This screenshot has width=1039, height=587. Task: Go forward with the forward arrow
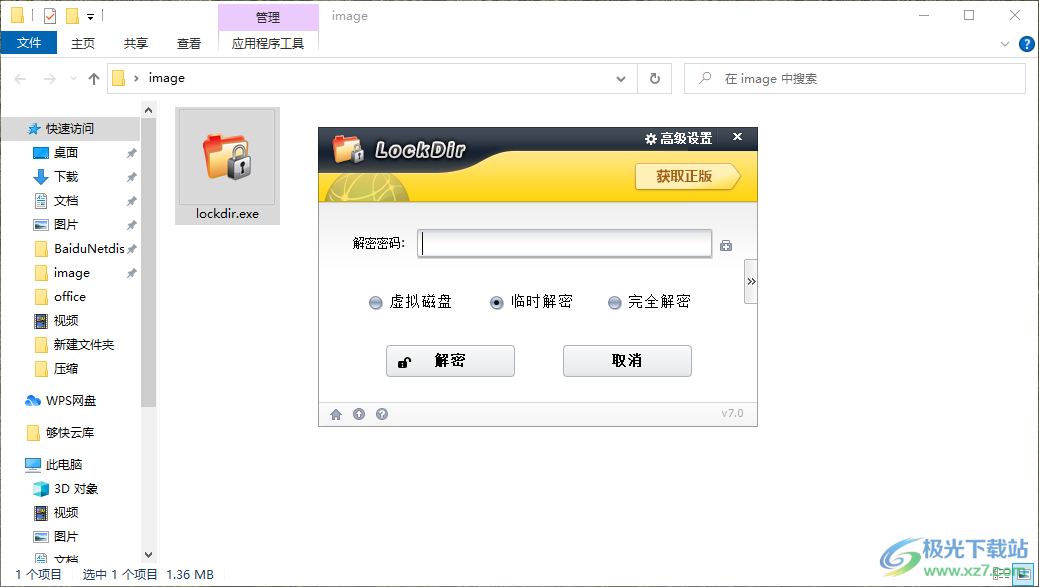[50, 79]
